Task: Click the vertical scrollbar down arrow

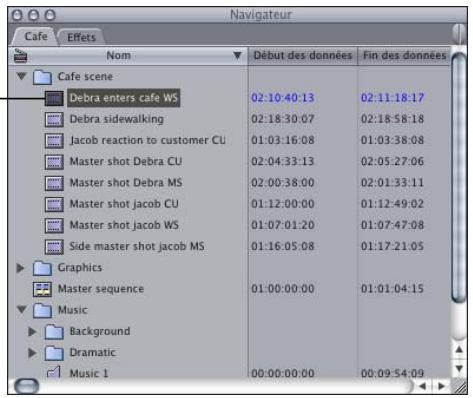Action: point(459,368)
